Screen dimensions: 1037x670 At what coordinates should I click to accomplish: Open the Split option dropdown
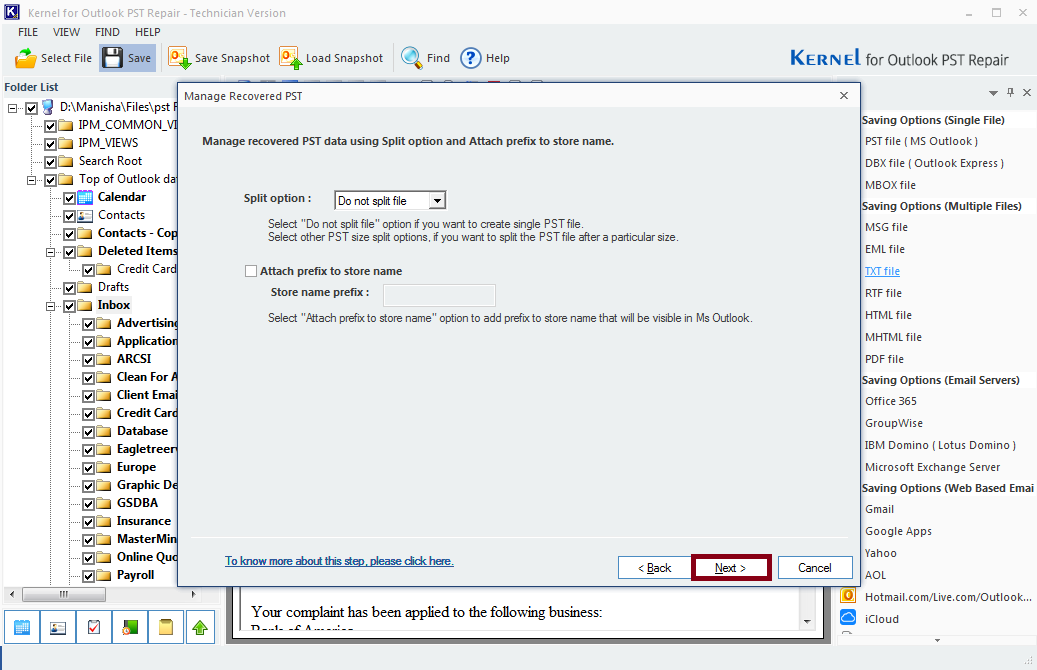(437, 201)
